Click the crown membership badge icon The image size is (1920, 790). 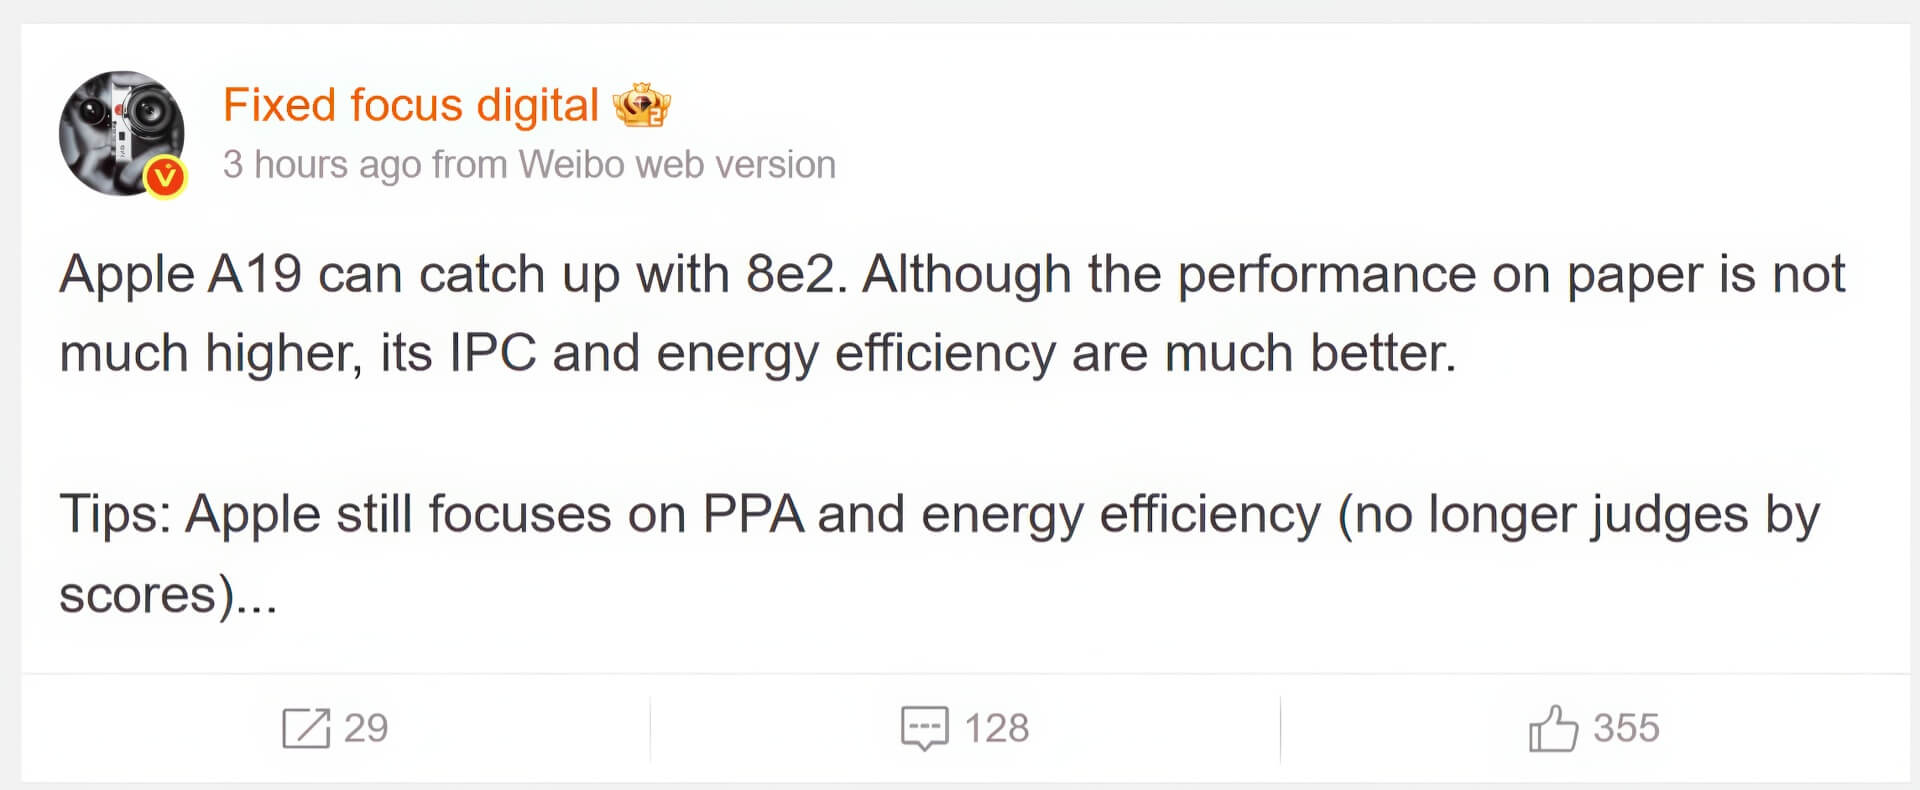click(641, 105)
